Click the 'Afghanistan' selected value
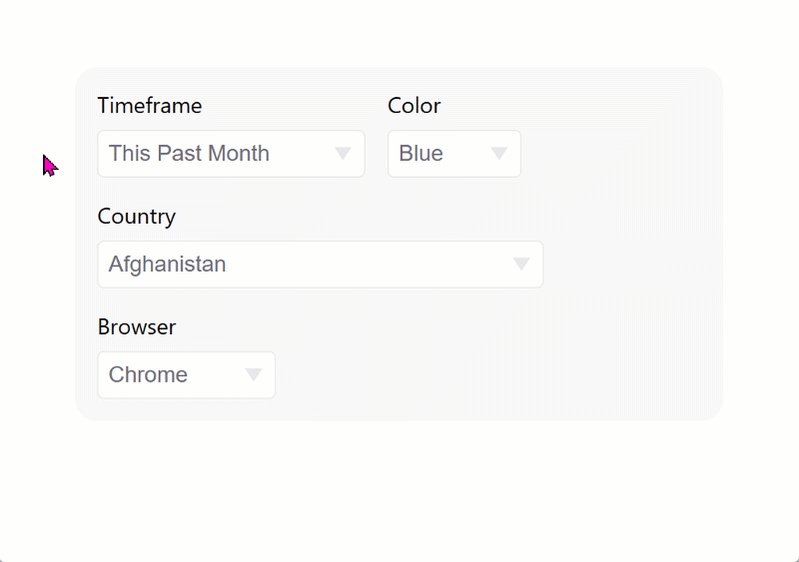This screenshot has width=799, height=562. coord(167,264)
